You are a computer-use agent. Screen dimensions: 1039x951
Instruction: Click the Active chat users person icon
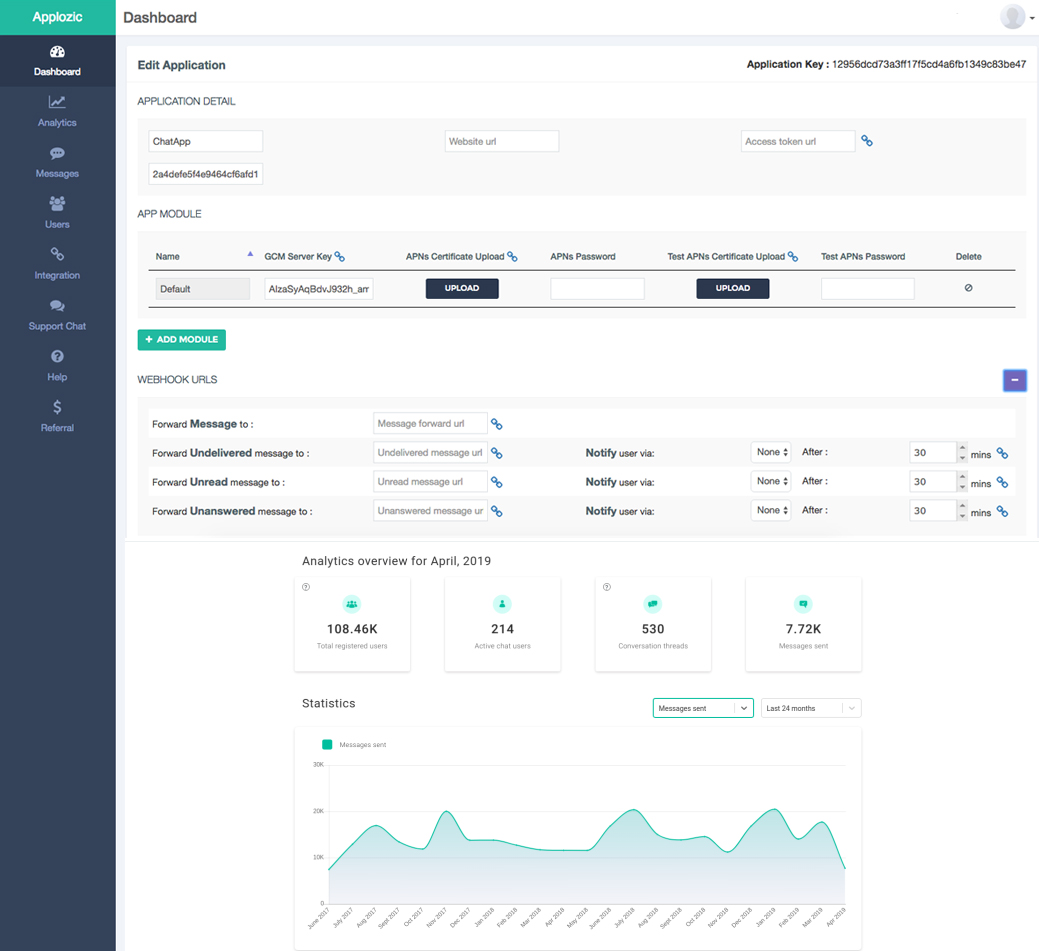click(502, 604)
